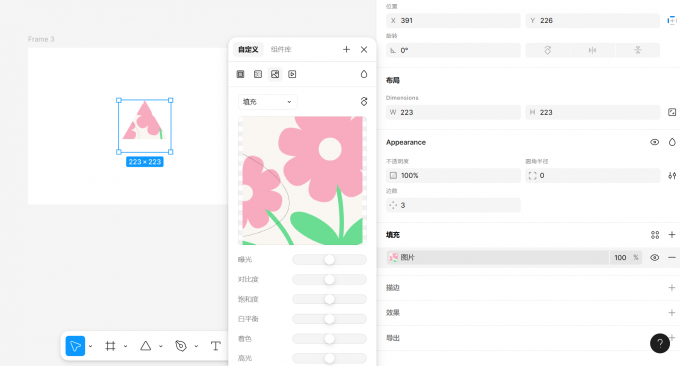Screen dimensions: 680x366
Task: Click the X position field 391
Action: (x=453, y=20)
